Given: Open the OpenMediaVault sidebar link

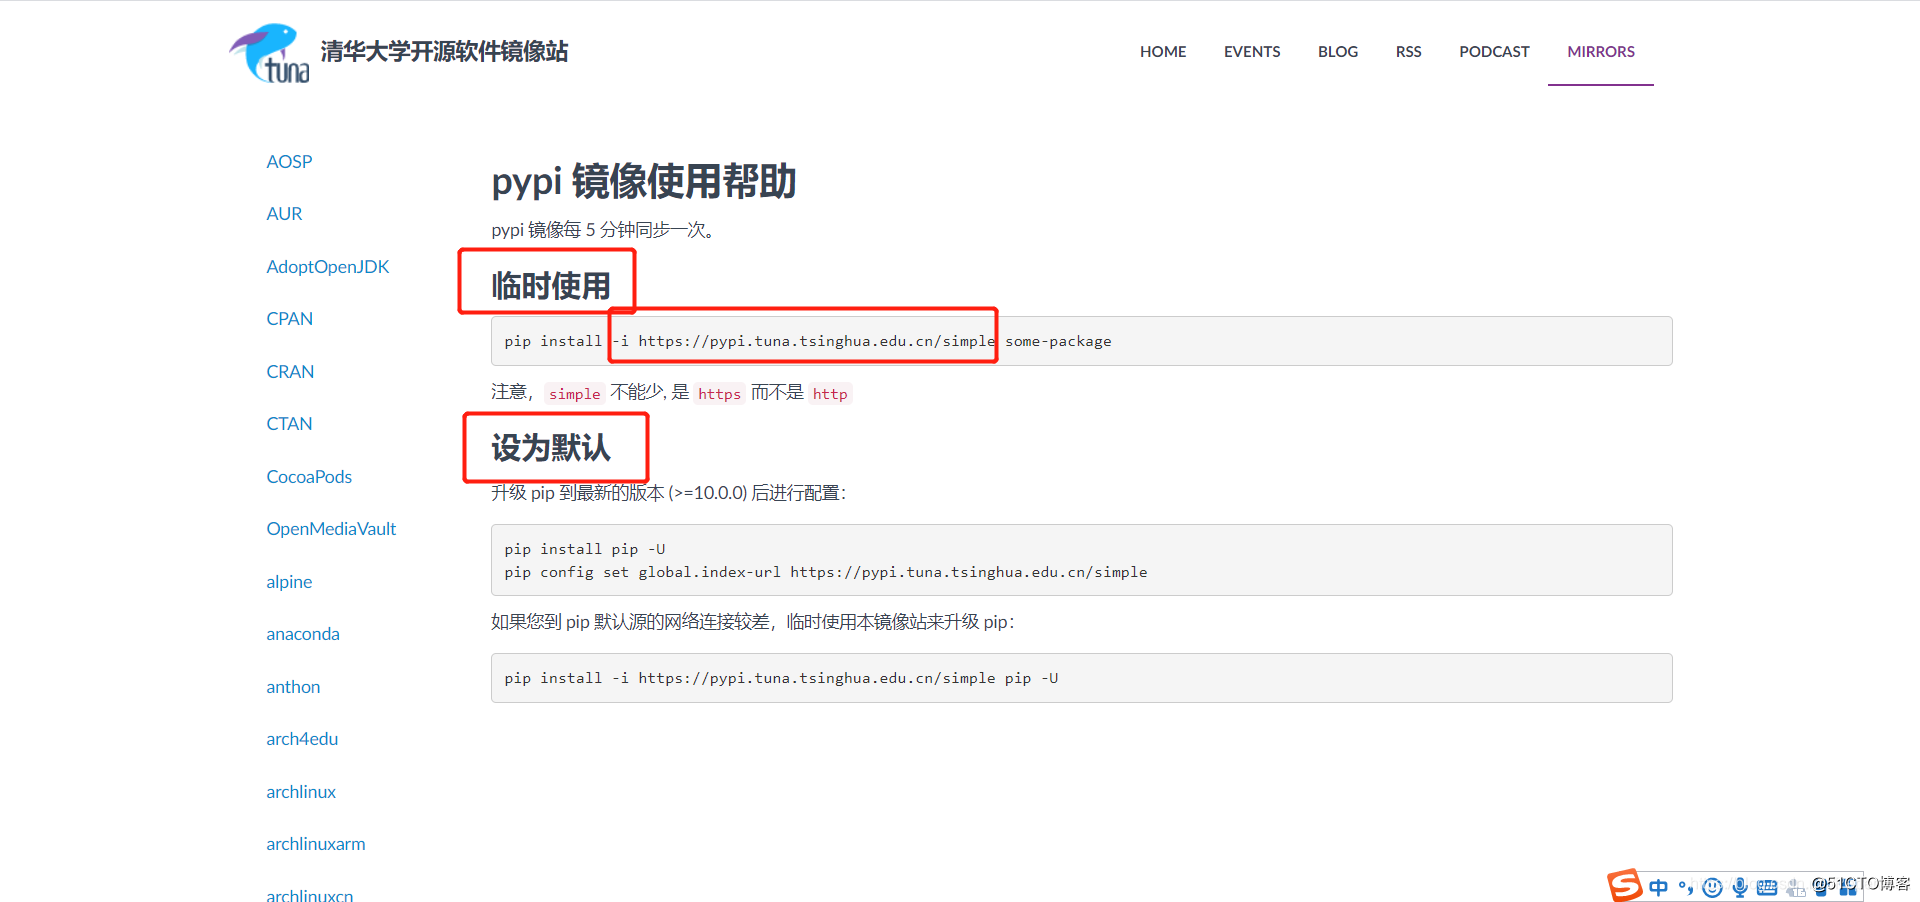Looking at the screenshot, I should [331, 529].
